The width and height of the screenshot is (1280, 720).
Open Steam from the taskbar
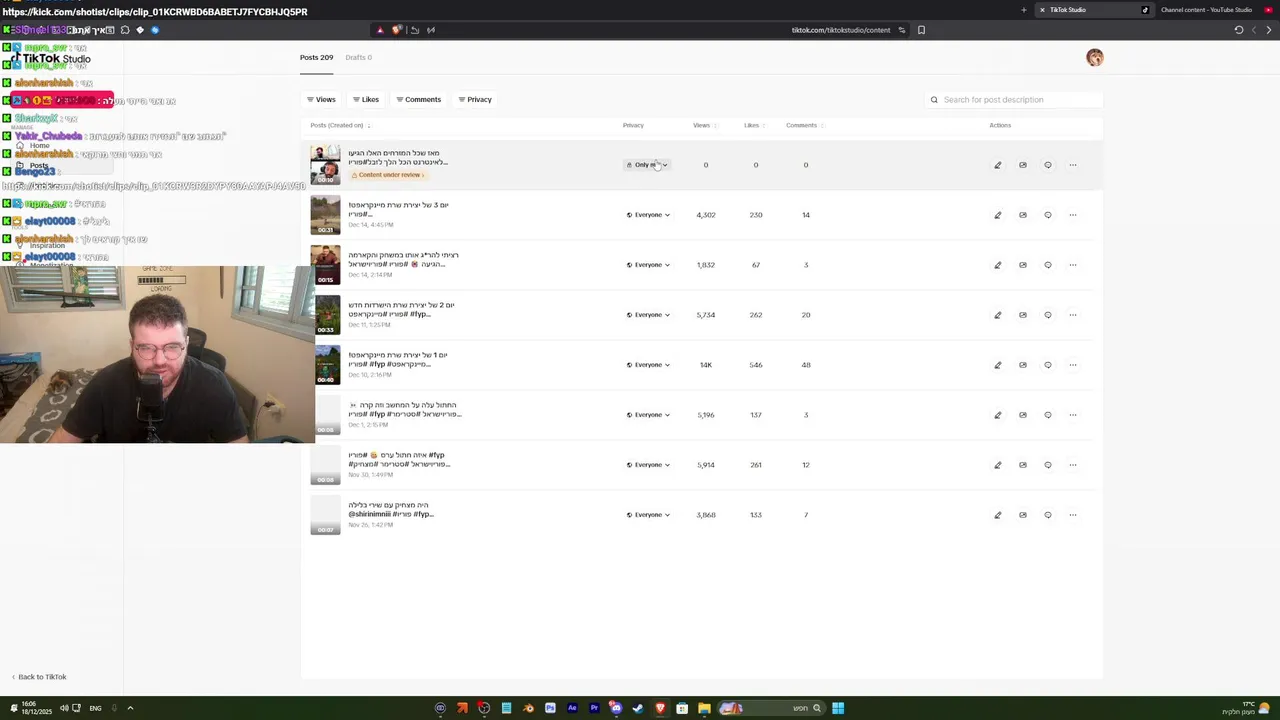coord(638,708)
